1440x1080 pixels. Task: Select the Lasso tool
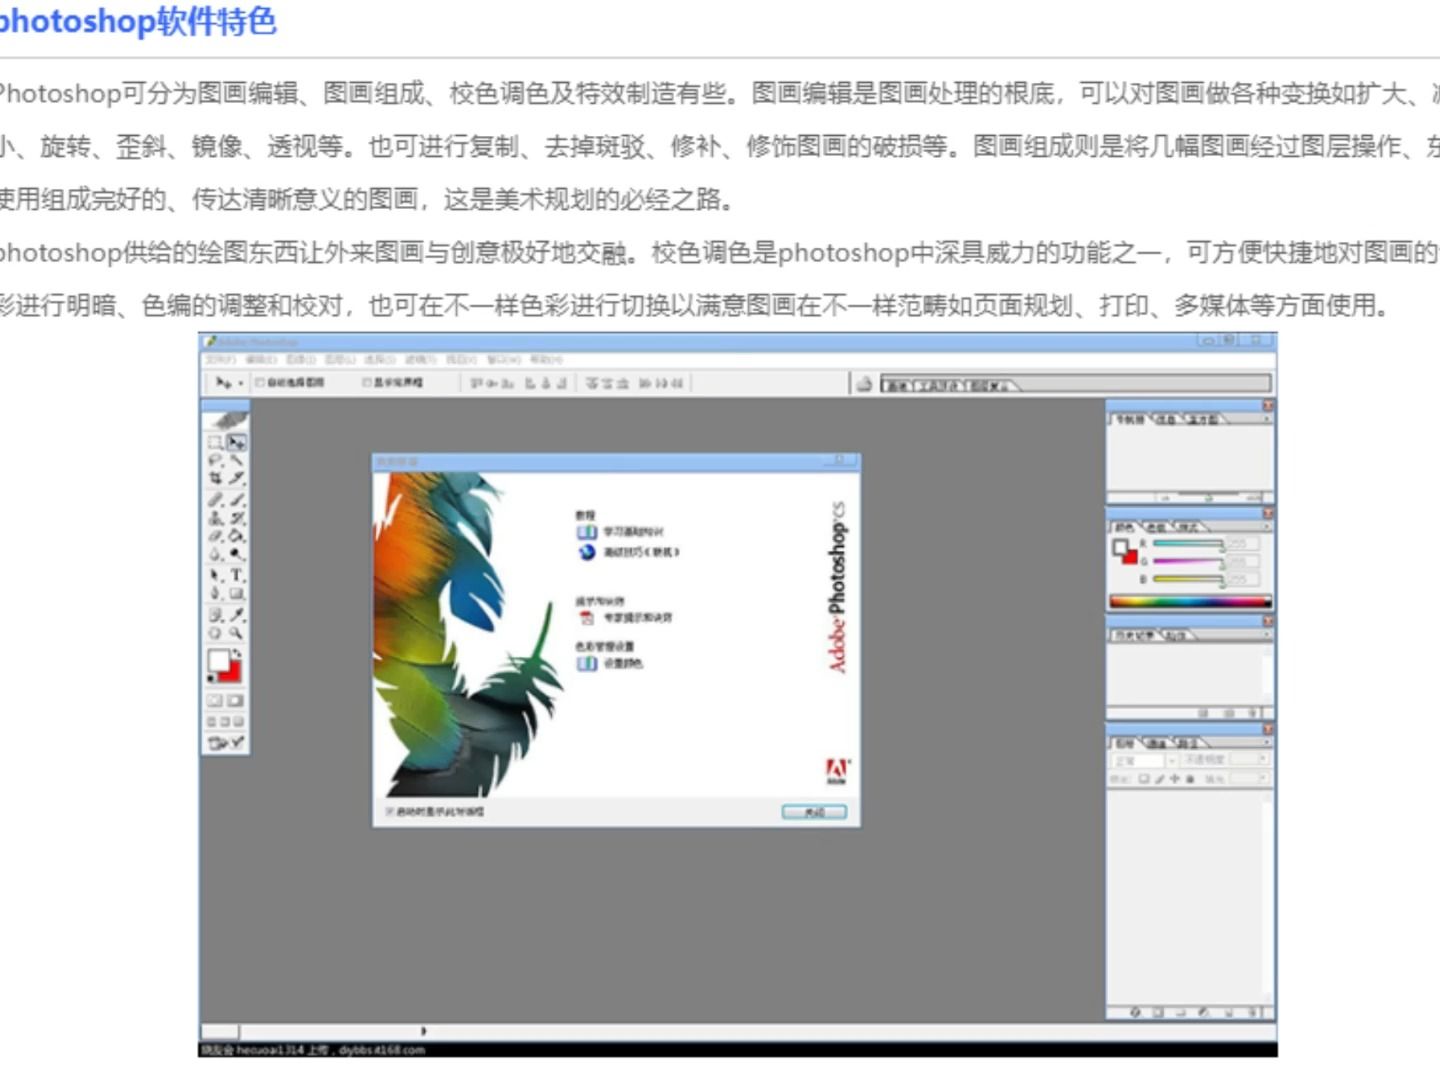click(x=215, y=461)
